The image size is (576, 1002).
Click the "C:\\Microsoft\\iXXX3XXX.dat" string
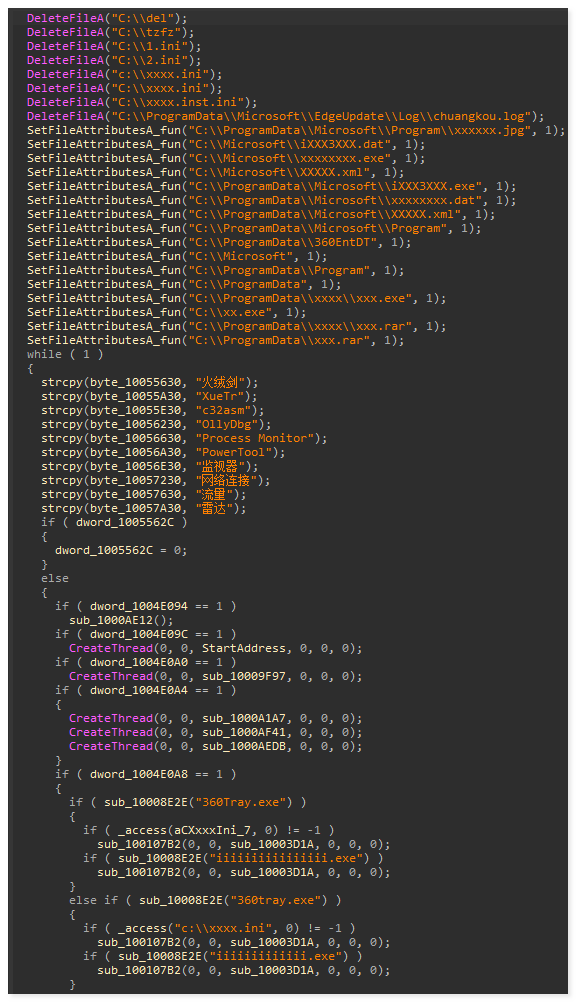click(293, 144)
